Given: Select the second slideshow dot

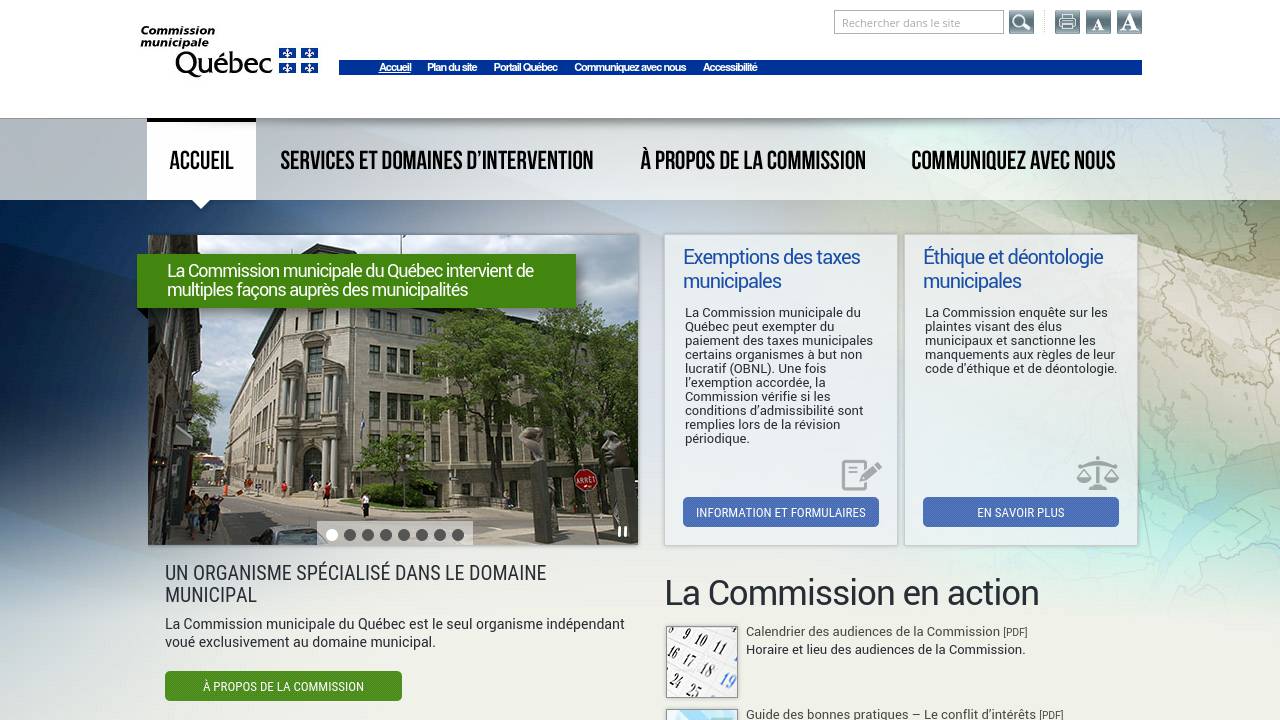Looking at the screenshot, I should point(350,535).
